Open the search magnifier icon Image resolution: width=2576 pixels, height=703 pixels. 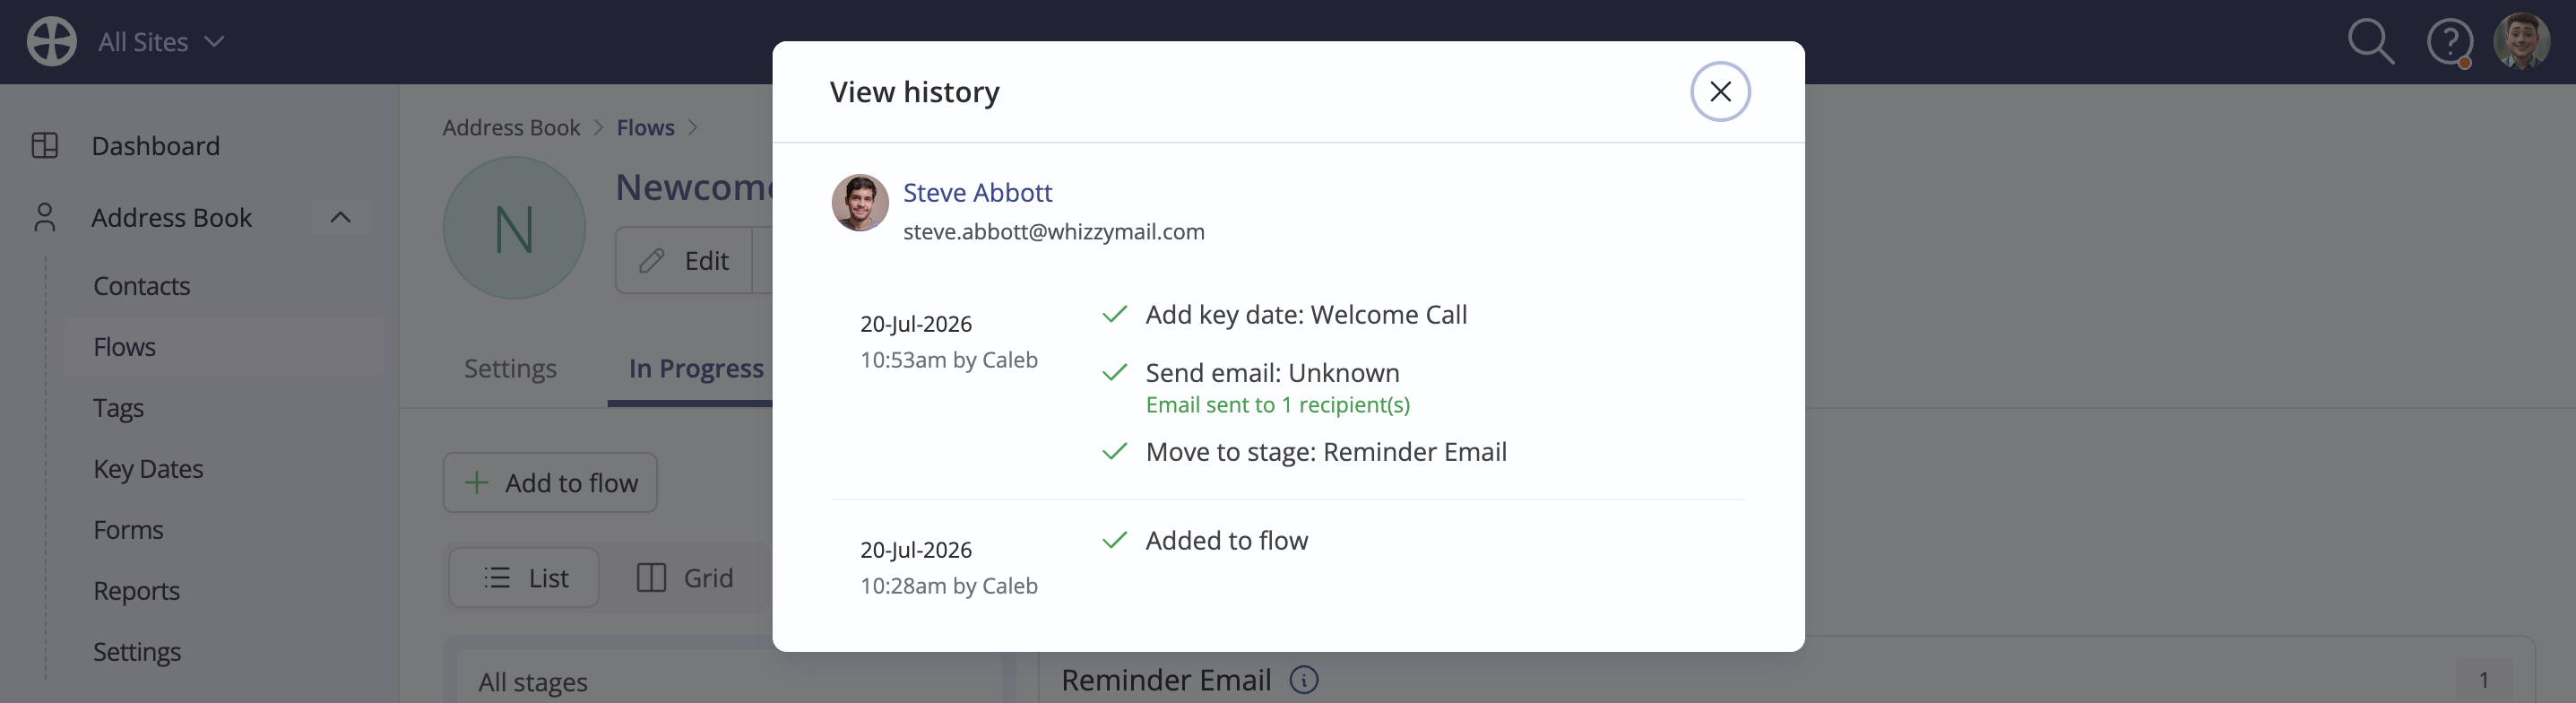click(2370, 42)
